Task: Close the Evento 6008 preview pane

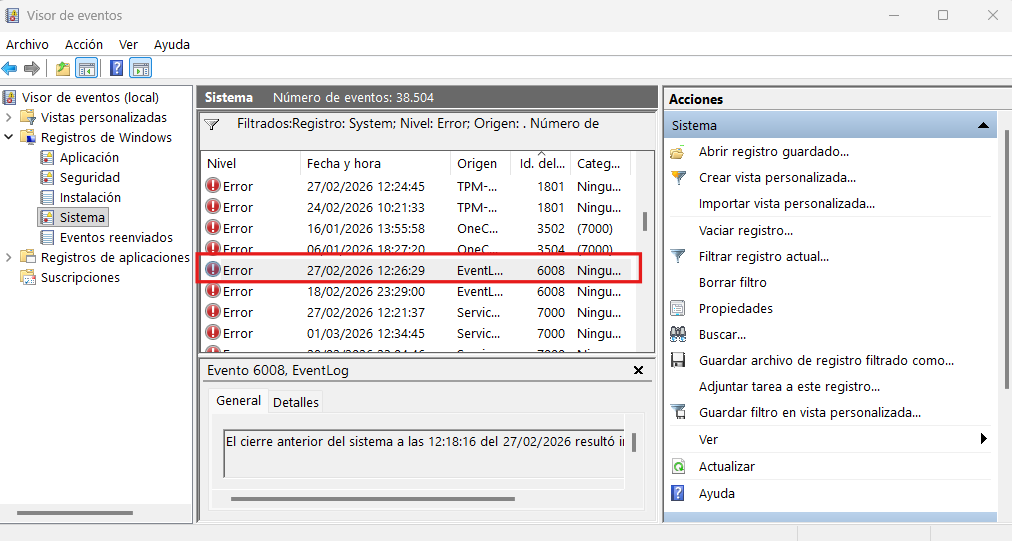Action: (638, 371)
